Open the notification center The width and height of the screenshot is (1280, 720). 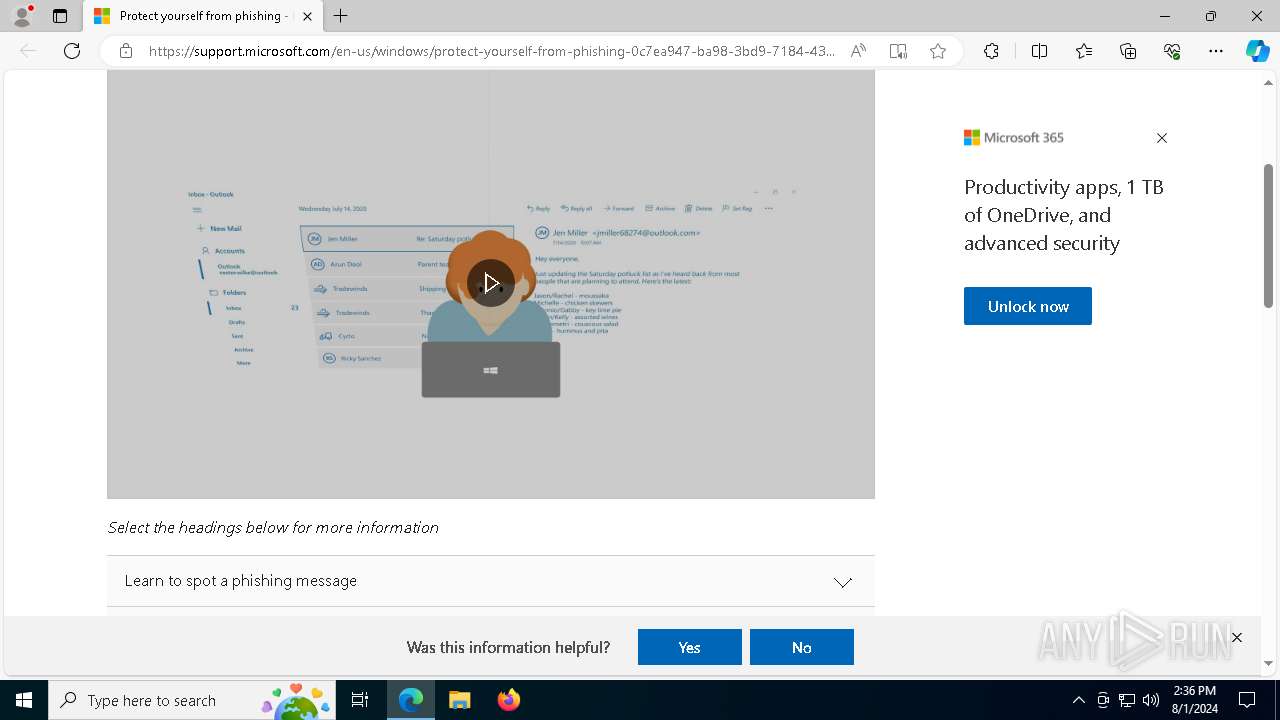1247,700
